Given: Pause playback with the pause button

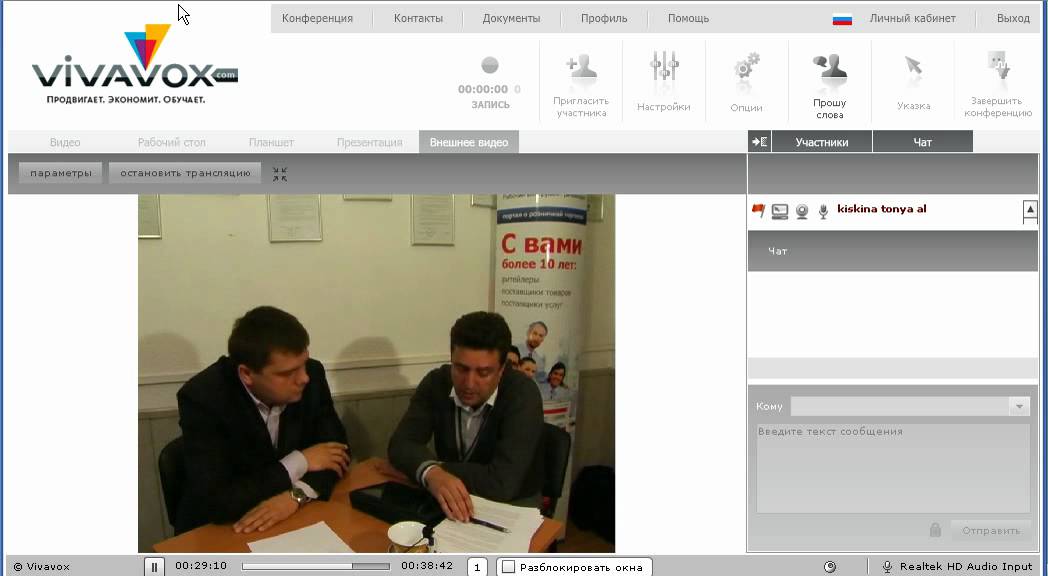Looking at the screenshot, I should 154,567.
